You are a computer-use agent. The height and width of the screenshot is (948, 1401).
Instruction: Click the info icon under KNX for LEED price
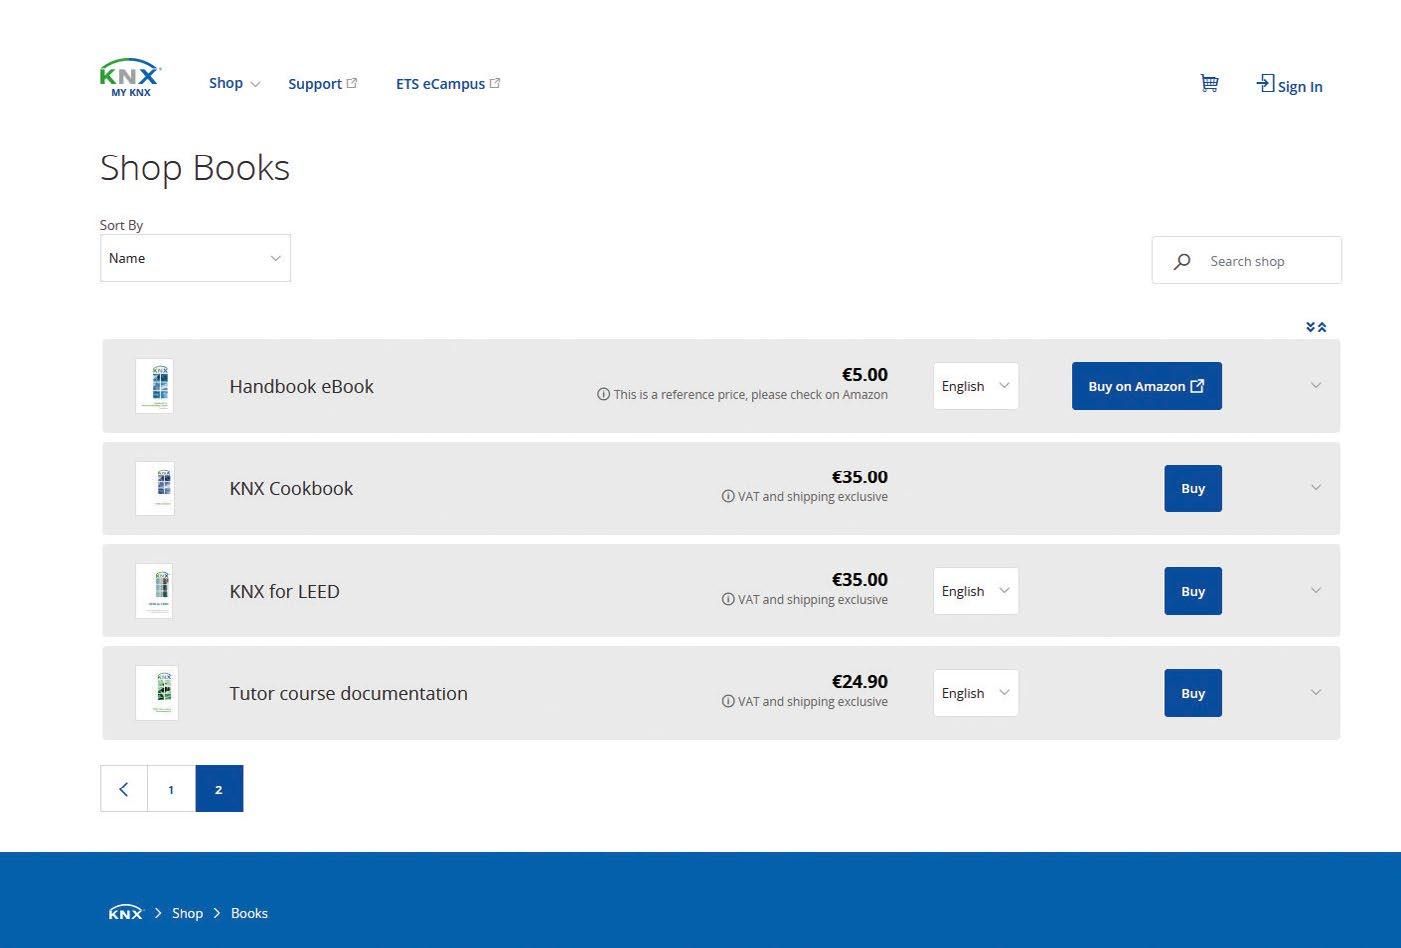pyautogui.click(x=728, y=600)
